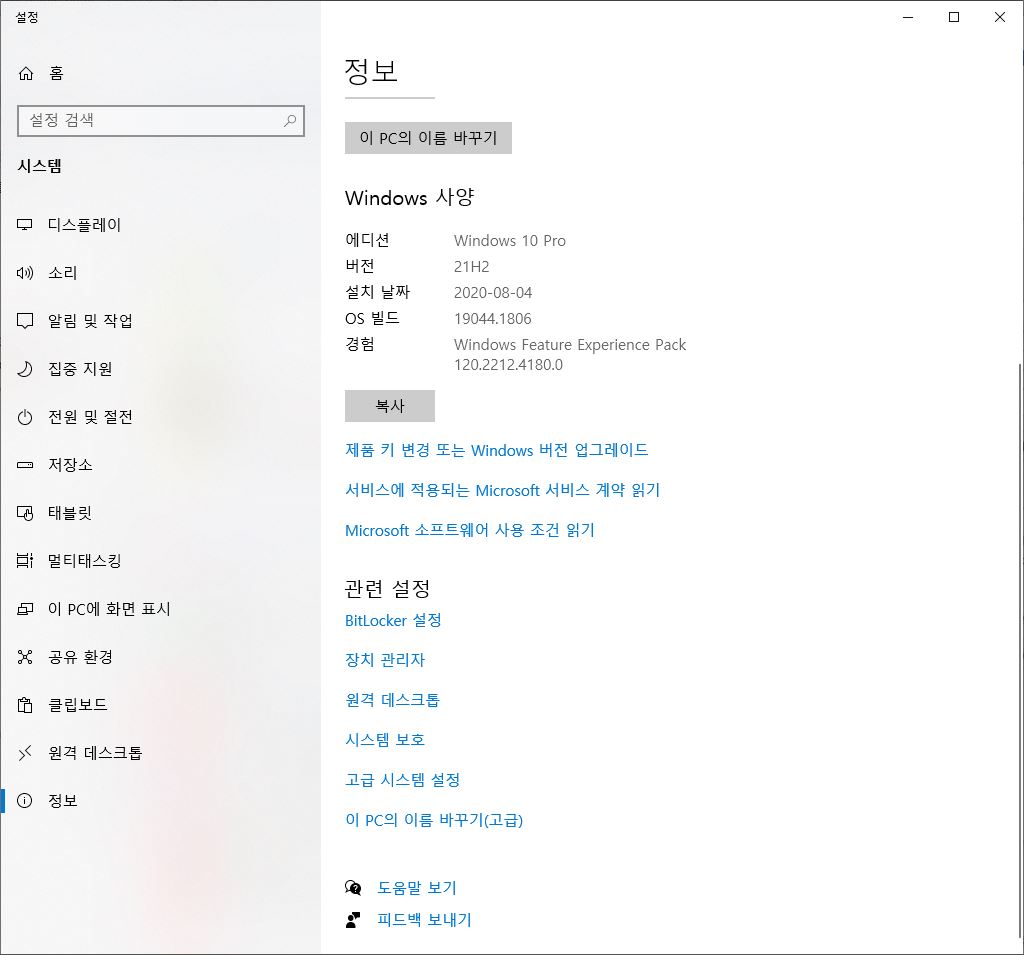Open 고급 시스템 설정 link
The image size is (1024, 955).
point(402,779)
